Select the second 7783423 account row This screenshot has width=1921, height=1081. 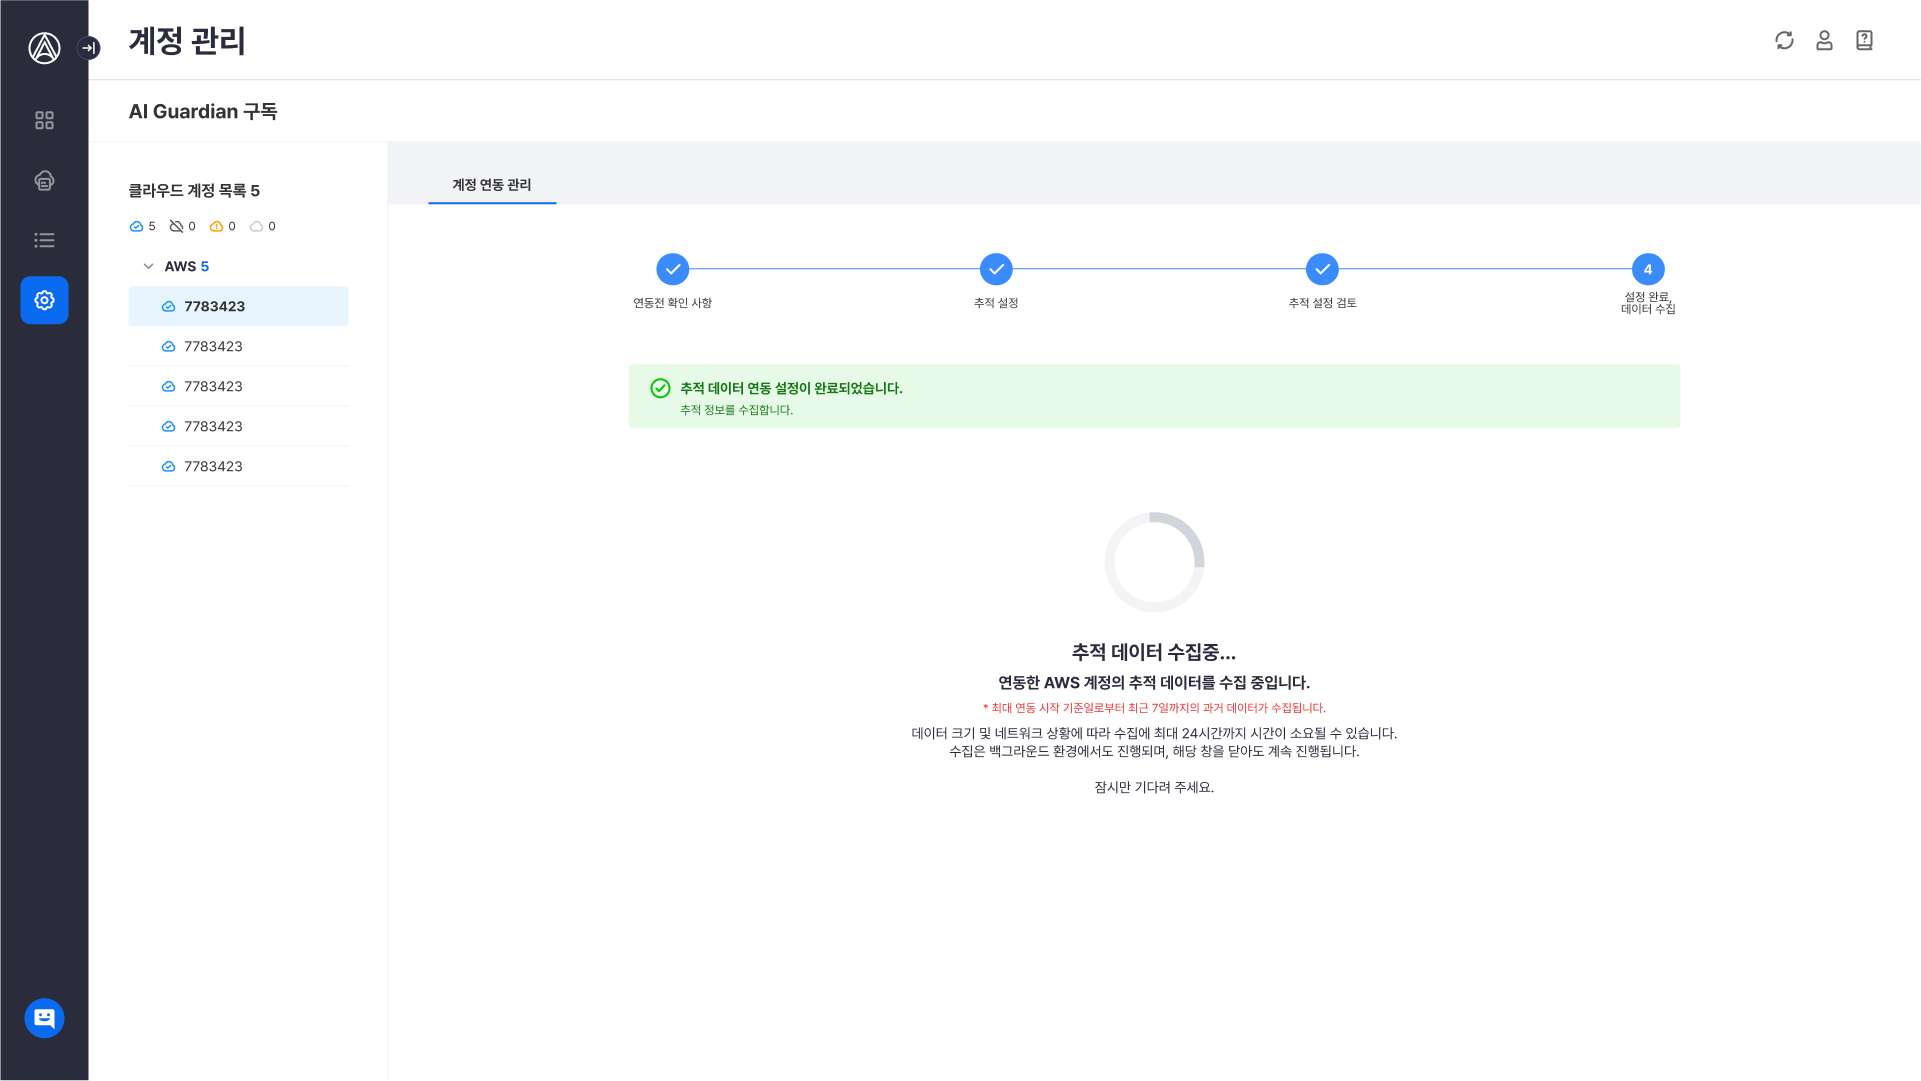[238, 346]
